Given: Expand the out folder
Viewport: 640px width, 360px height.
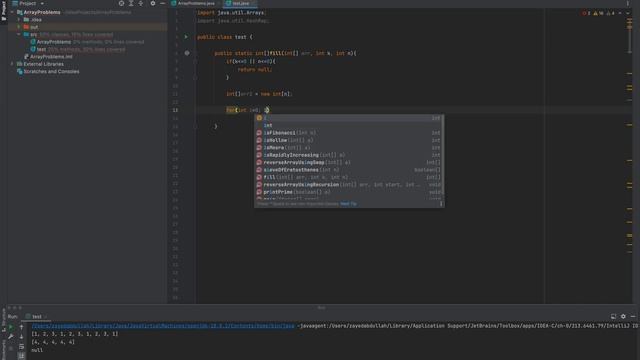Looking at the screenshot, I should [x=19, y=27].
